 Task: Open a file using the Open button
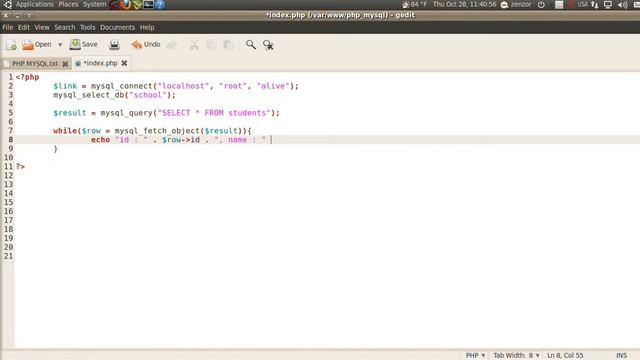pyautogui.click(x=37, y=44)
